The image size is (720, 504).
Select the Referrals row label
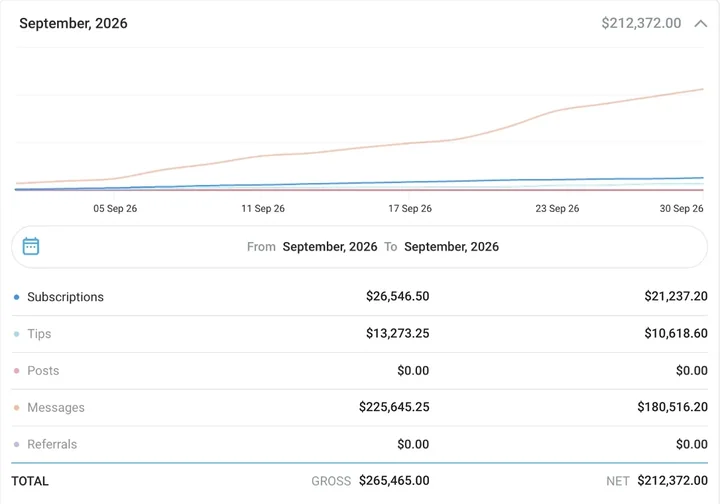(52, 444)
